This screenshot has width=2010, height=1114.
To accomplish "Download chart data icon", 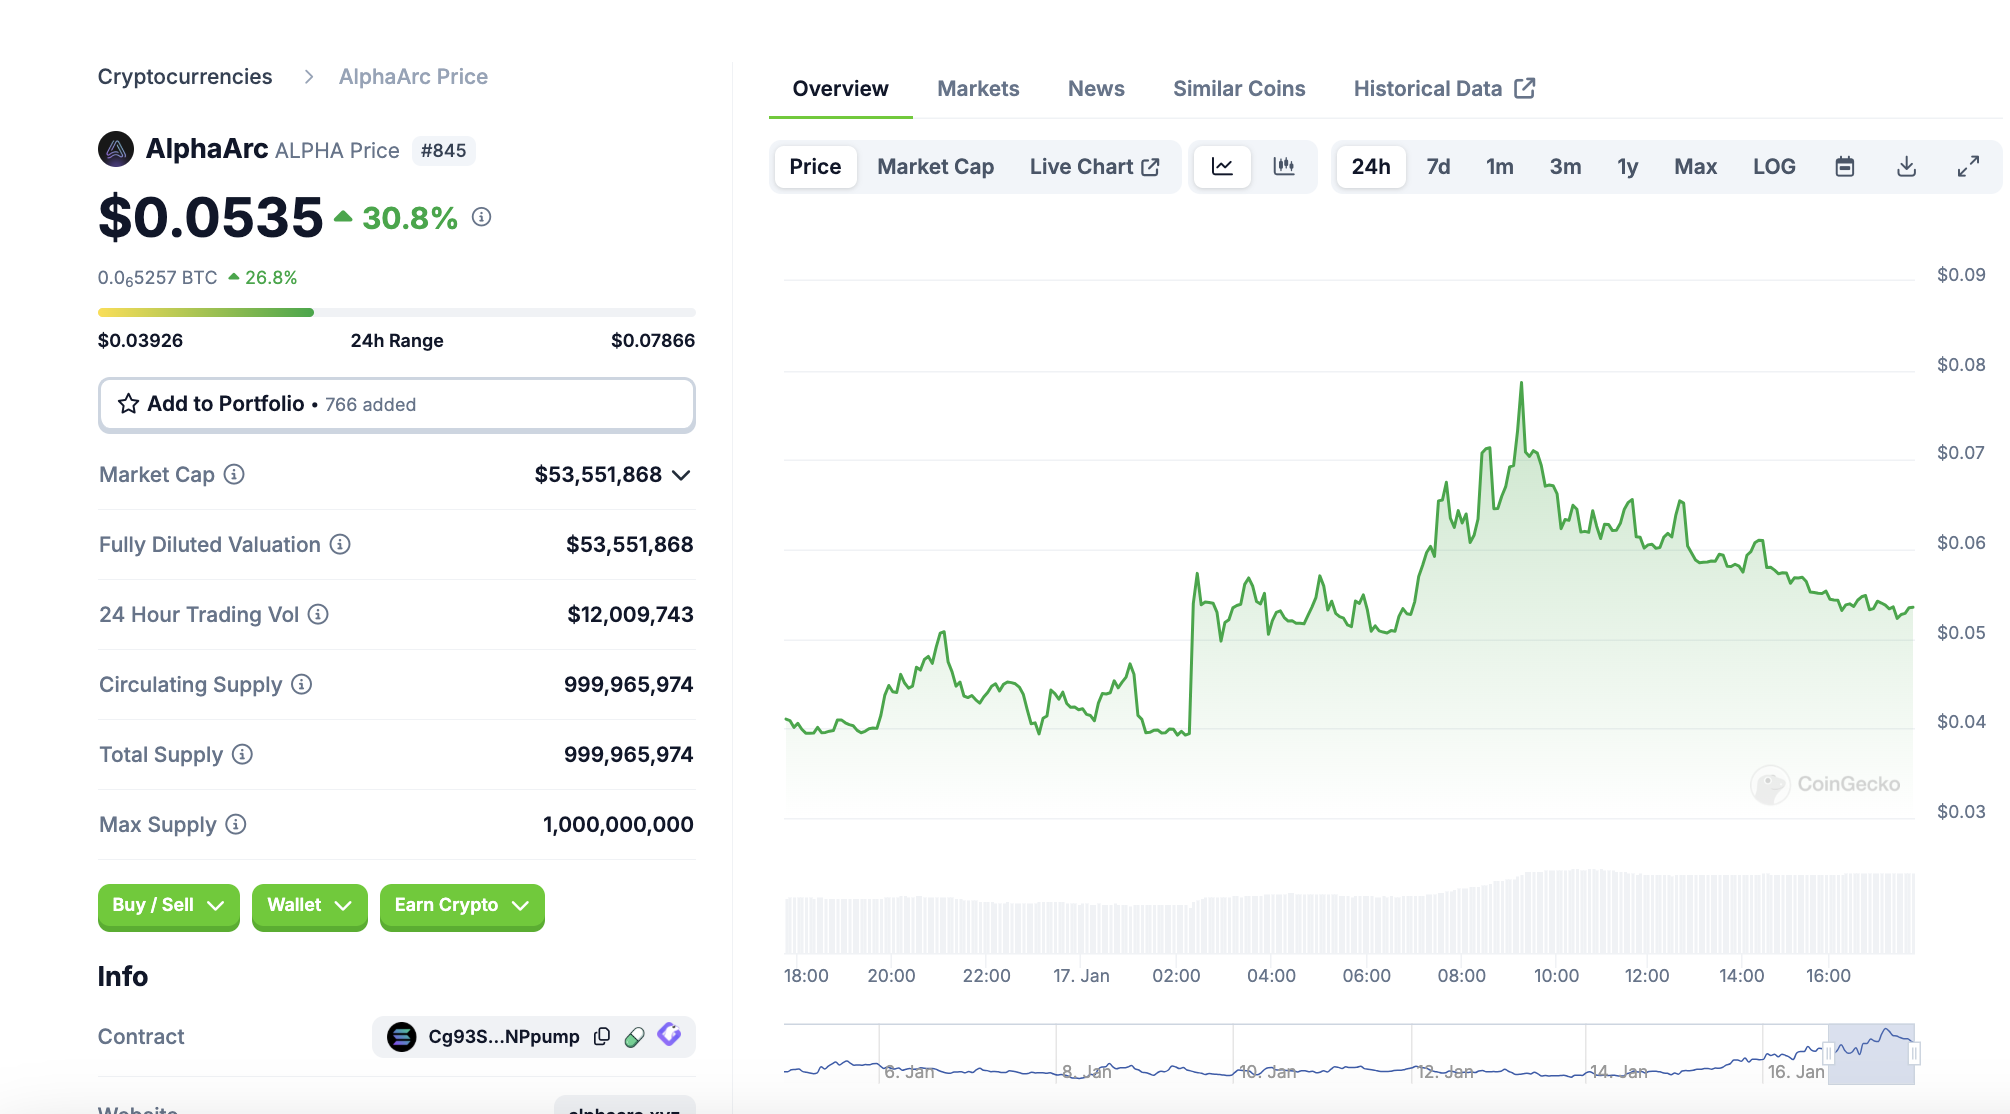I will coord(1906,167).
